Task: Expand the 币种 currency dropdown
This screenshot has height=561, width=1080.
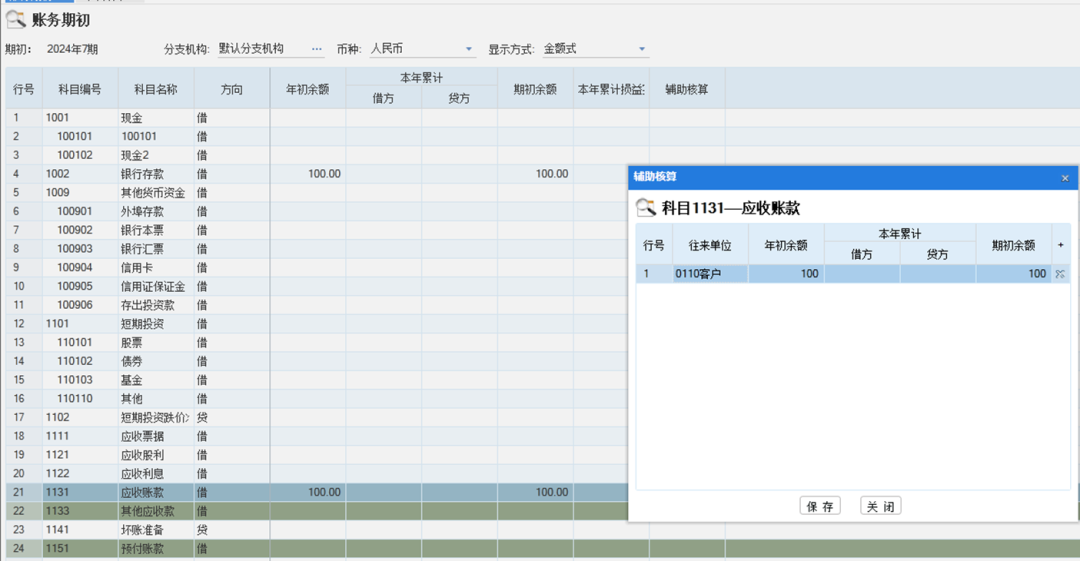Action: point(469,49)
